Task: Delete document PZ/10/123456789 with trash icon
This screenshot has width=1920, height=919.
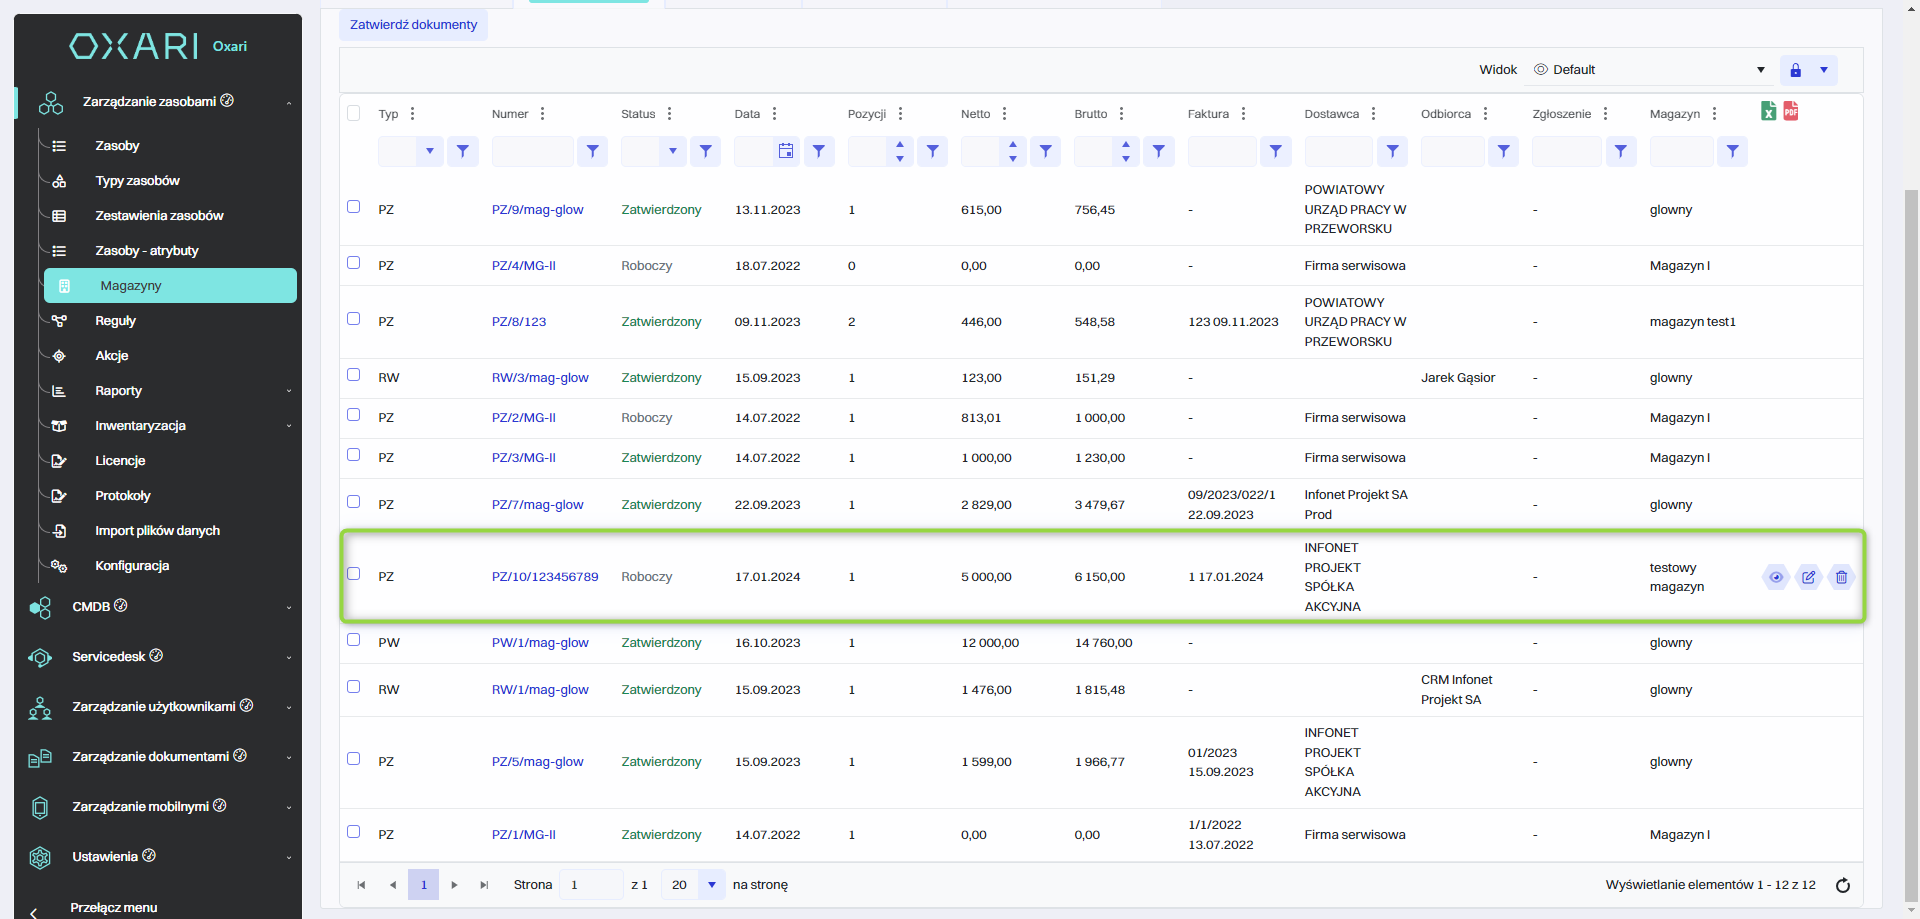Action: click(x=1841, y=577)
